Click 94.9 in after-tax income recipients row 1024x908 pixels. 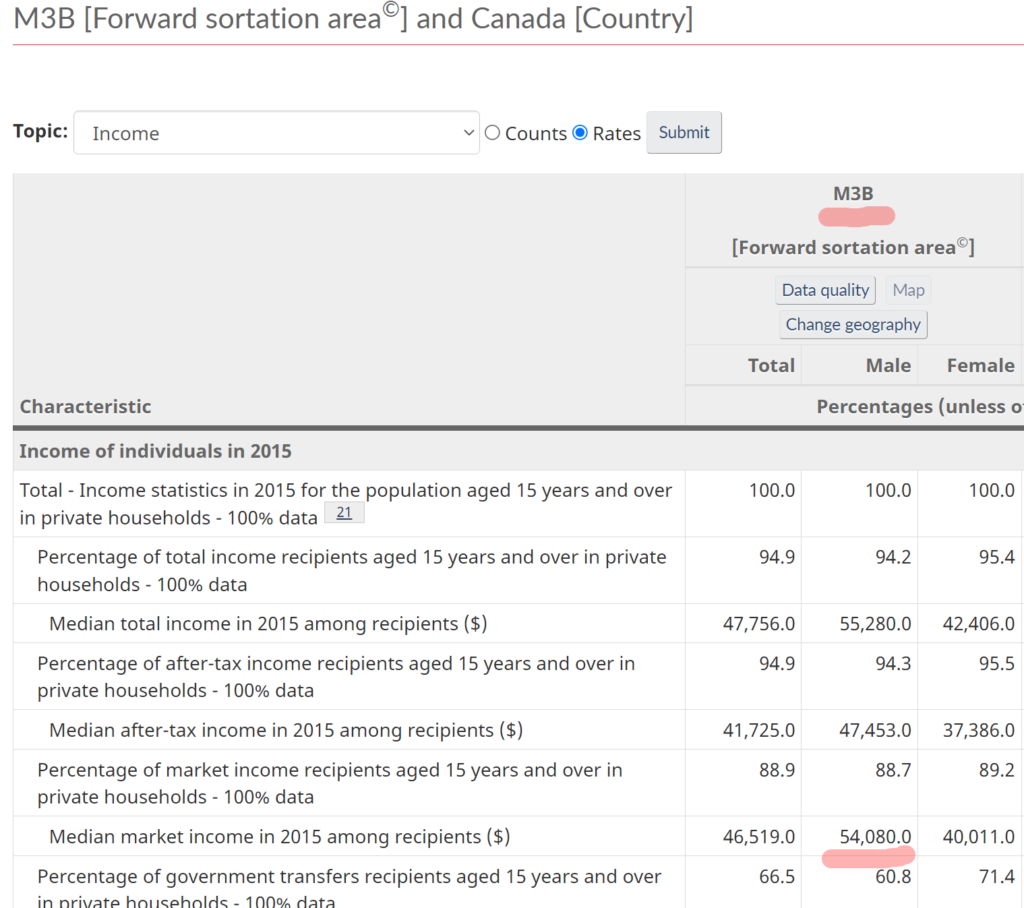click(777, 664)
